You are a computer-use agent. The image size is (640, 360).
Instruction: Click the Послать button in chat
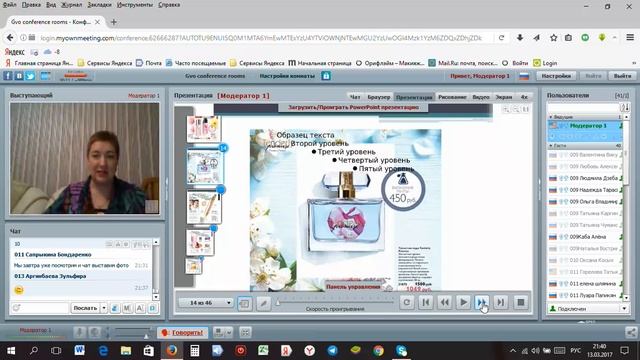click(x=85, y=308)
